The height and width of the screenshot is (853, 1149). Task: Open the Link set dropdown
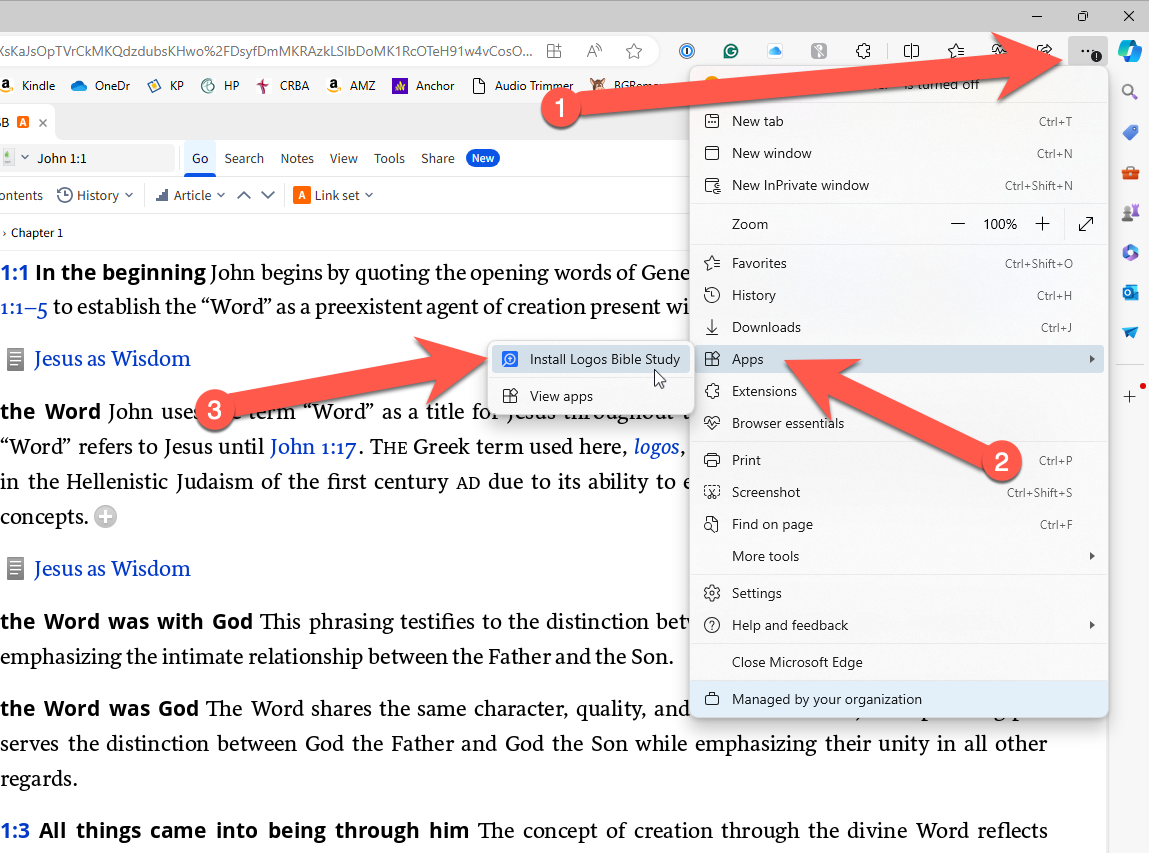click(x=333, y=195)
